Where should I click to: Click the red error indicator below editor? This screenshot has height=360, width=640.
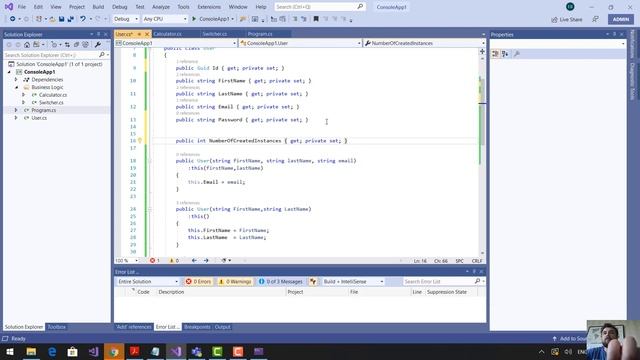[x=155, y=260]
